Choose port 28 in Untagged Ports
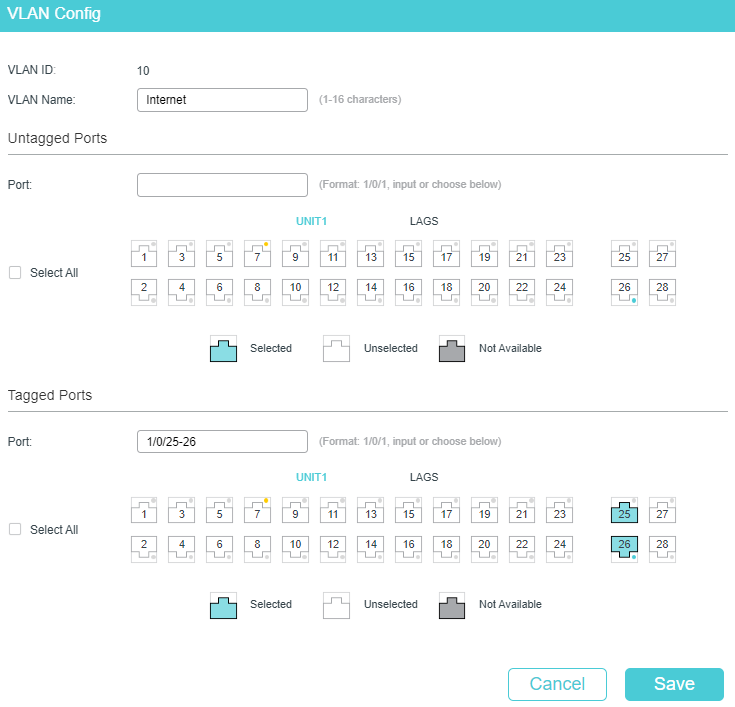This screenshot has height=707, width=735. (x=662, y=292)
